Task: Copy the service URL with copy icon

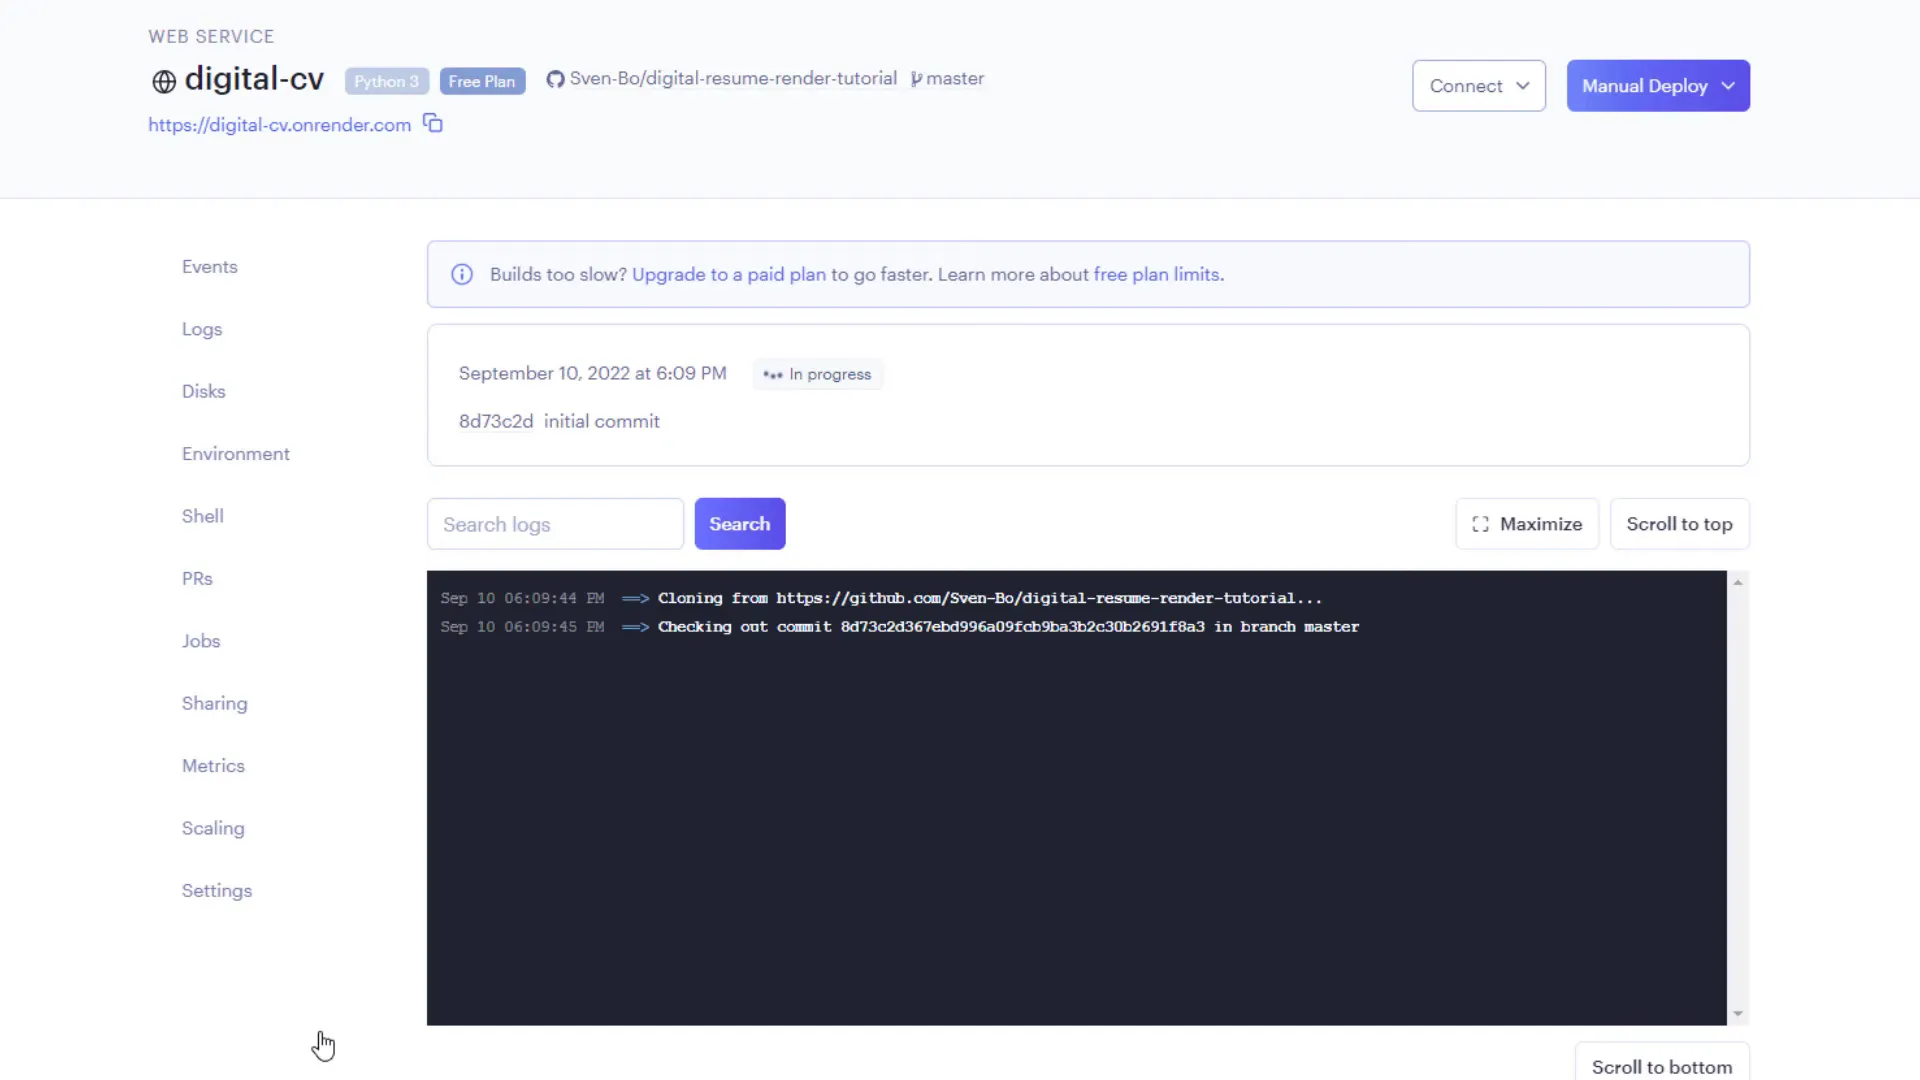Action: (433, 124)
